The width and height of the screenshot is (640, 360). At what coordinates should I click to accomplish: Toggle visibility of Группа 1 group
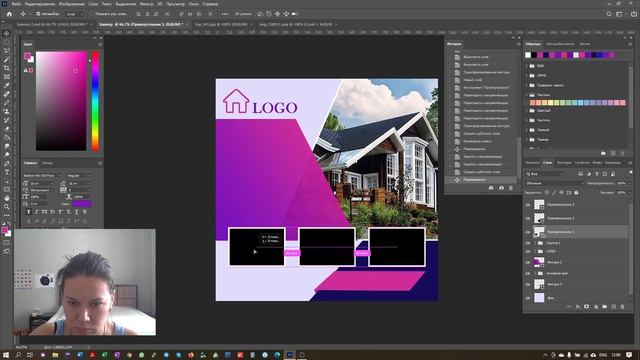pos(528,243)
